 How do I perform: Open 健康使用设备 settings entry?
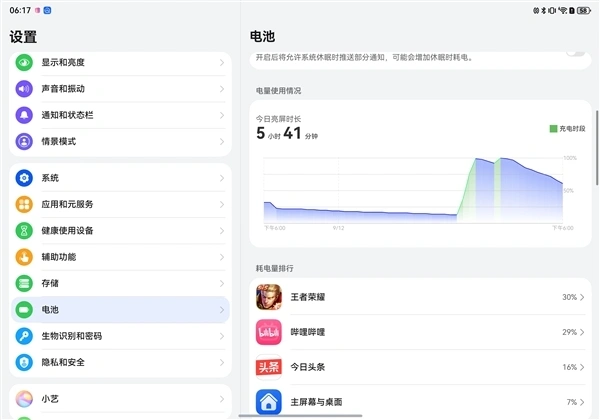click(x=120, y=230)
